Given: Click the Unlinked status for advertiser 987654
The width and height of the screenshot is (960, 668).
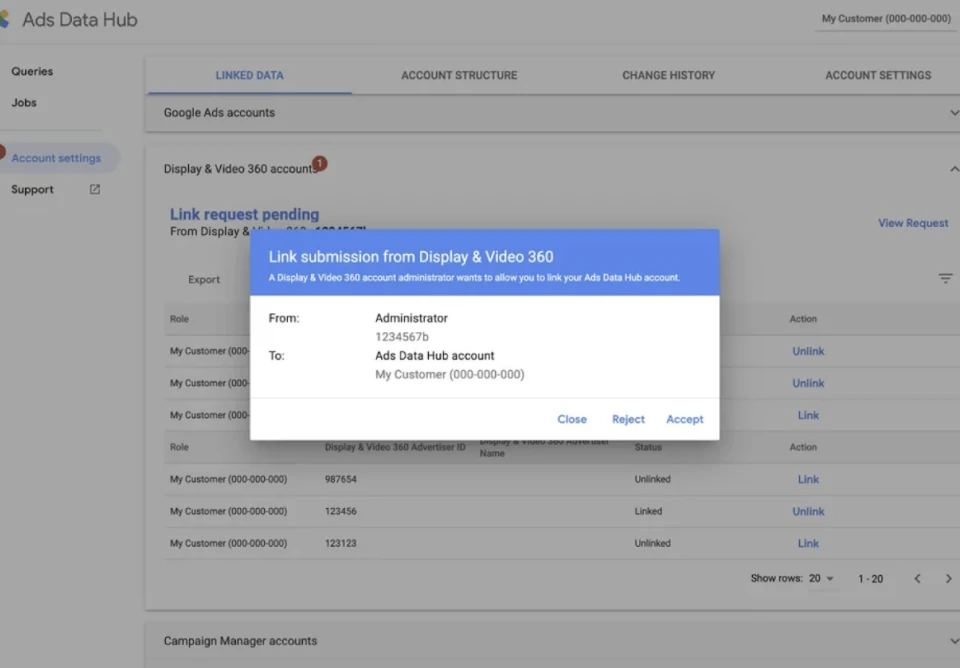Looking at the screenshot, I should (653, 479).
